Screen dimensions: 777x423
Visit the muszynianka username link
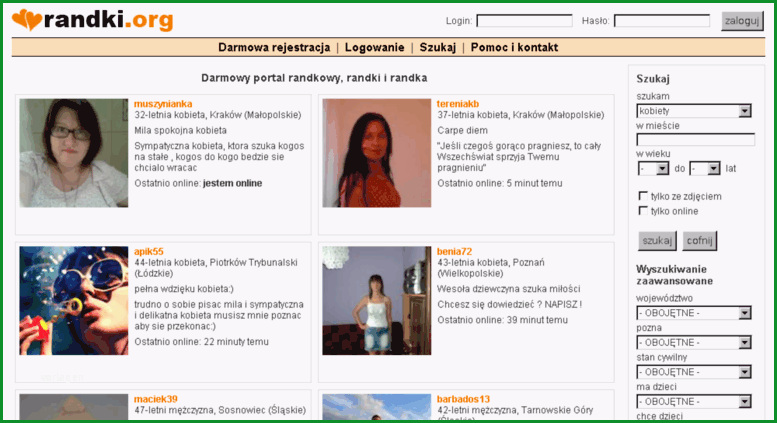point(163,104)
